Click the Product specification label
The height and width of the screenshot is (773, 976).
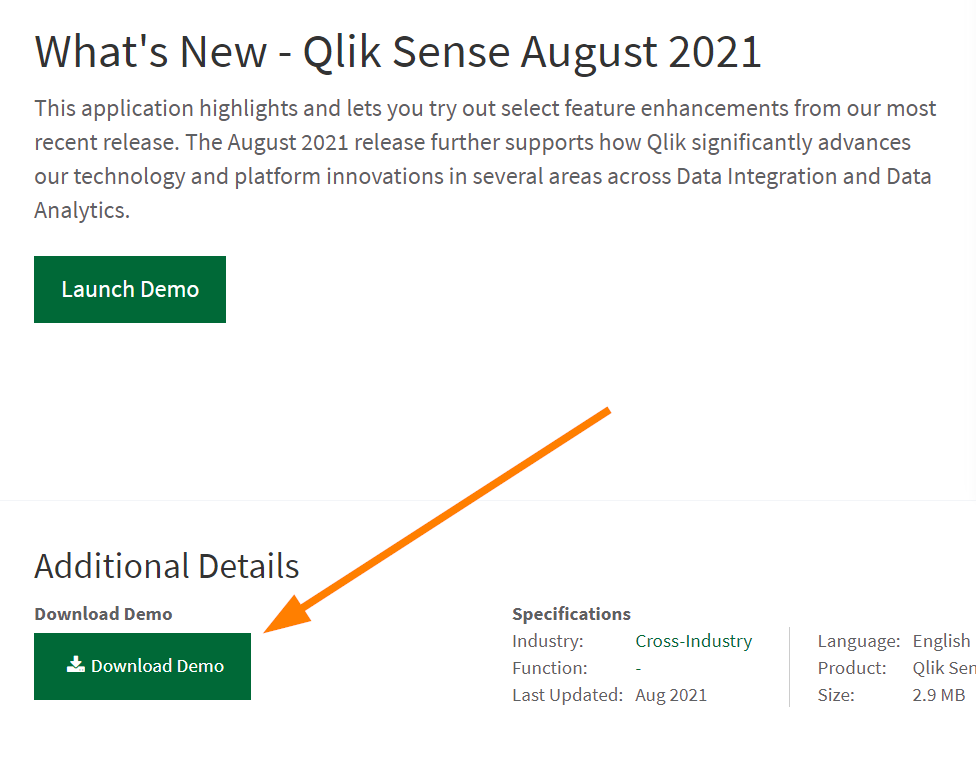(850, 667)
